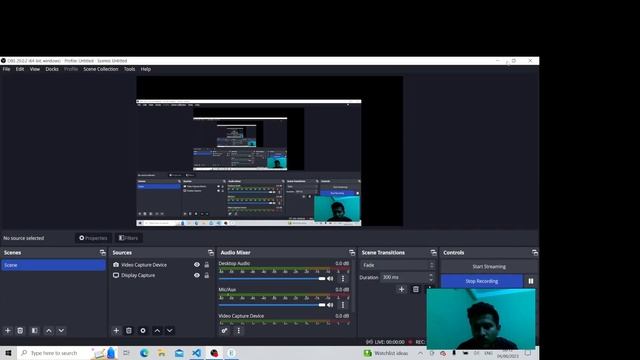The width and height of the screenshot is (640, 360).
Task: Remove selected source with trash icon
Action: click(x=129, y=331)
